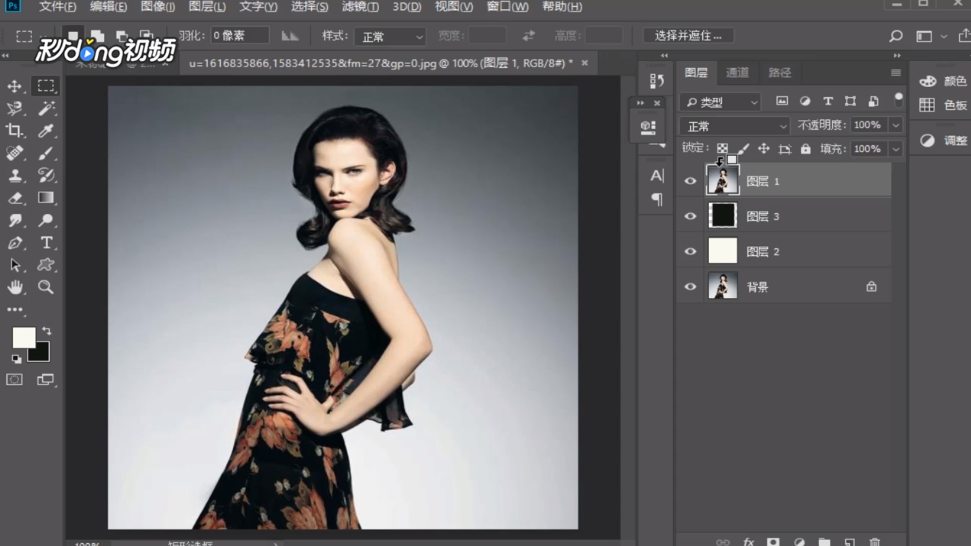This screenshot has width=971, height=546.
Task: Select the Hand tool
Action: pos(14,287)
